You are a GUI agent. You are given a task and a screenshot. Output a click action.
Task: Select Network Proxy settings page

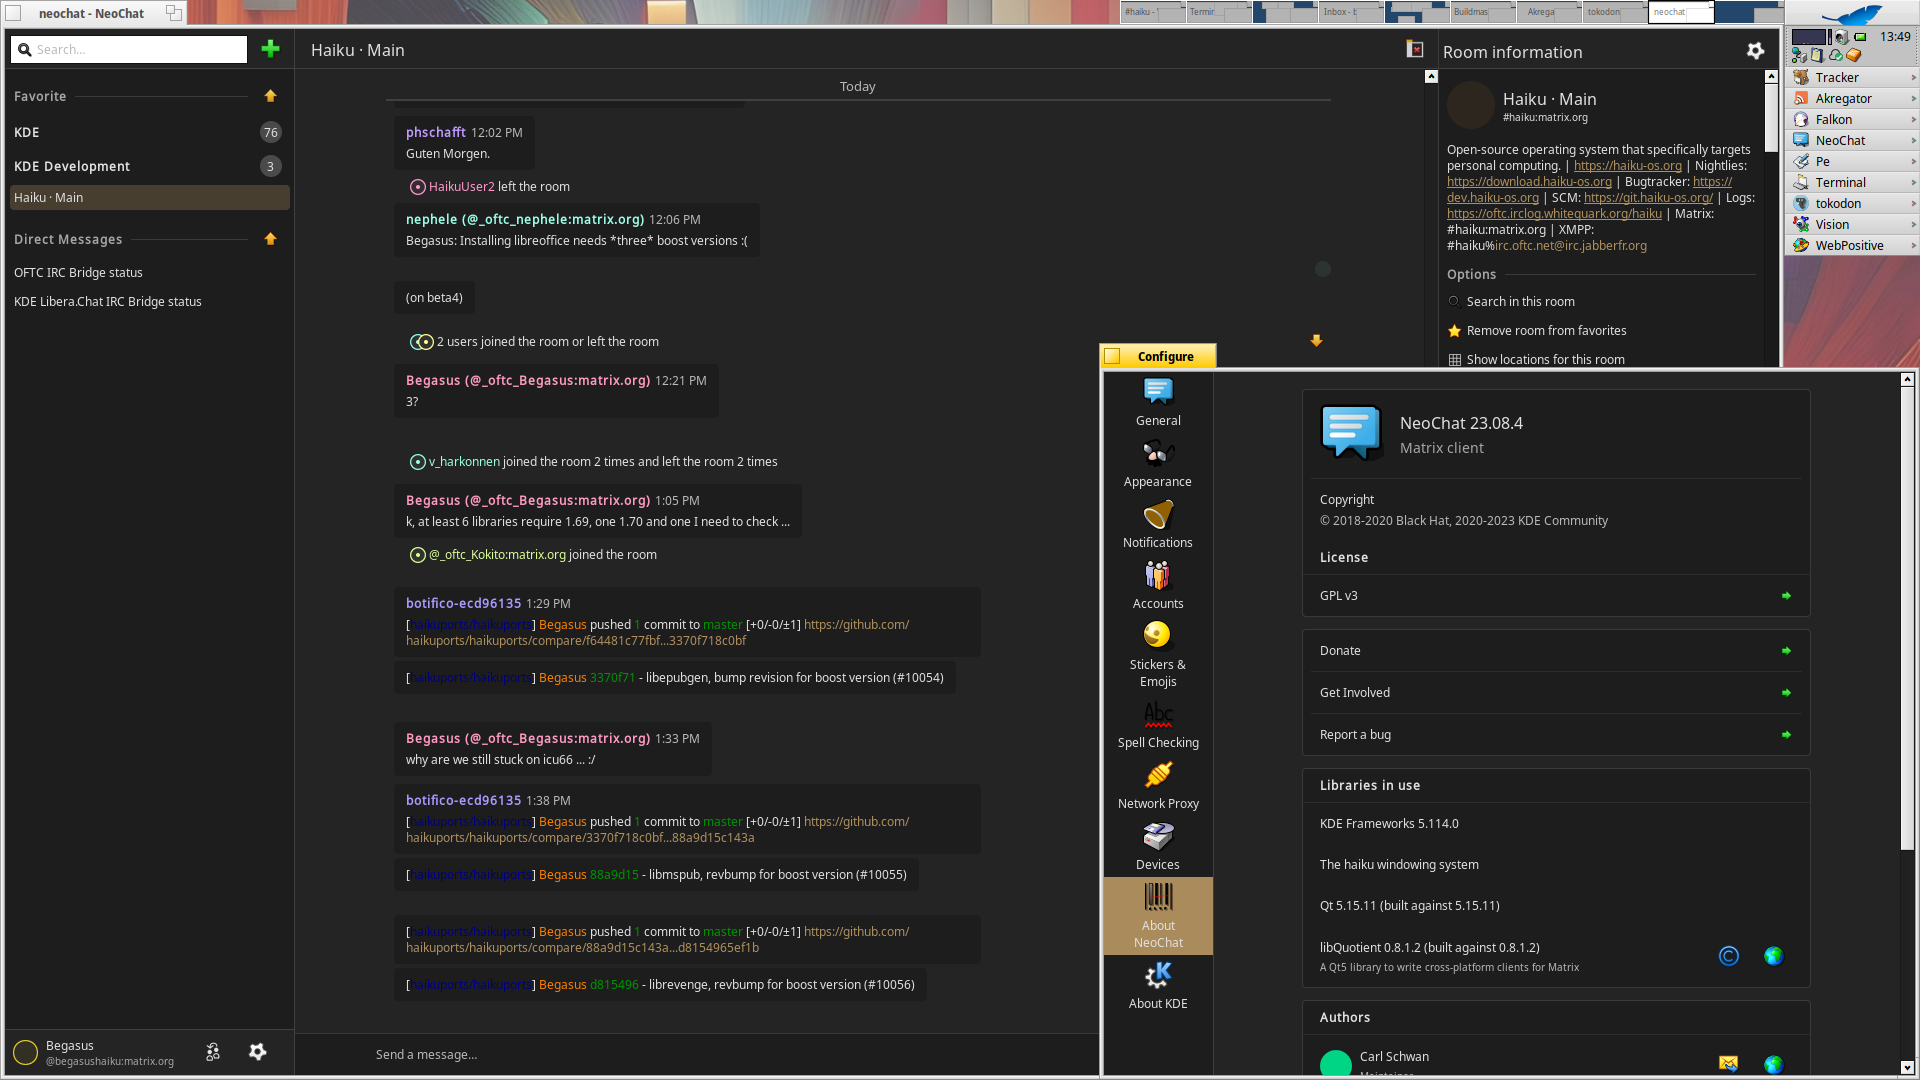[x=1158, y=786]
